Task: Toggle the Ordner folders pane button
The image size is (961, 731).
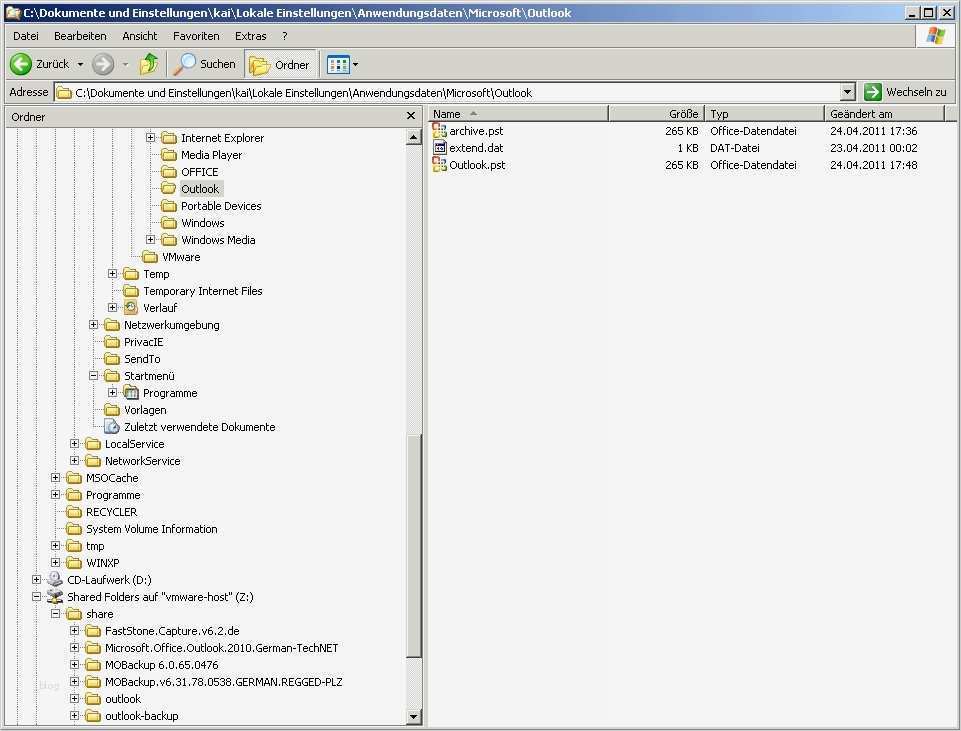Action: [x=280, y=64]
